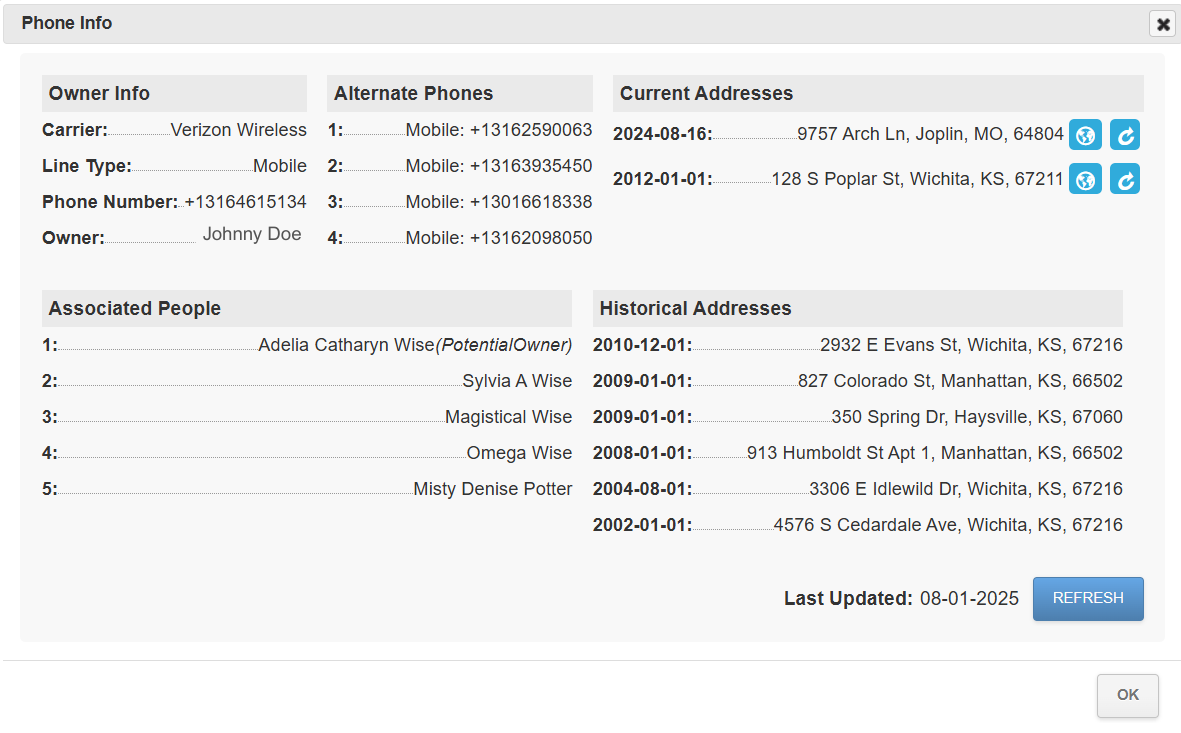This screenshot has width=1181, height=733.
Task: Select associated person Sylvia A Wise
Action: coord(517,381)
